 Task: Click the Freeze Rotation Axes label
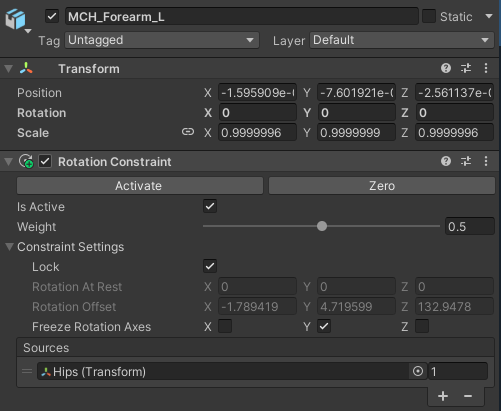92,327
